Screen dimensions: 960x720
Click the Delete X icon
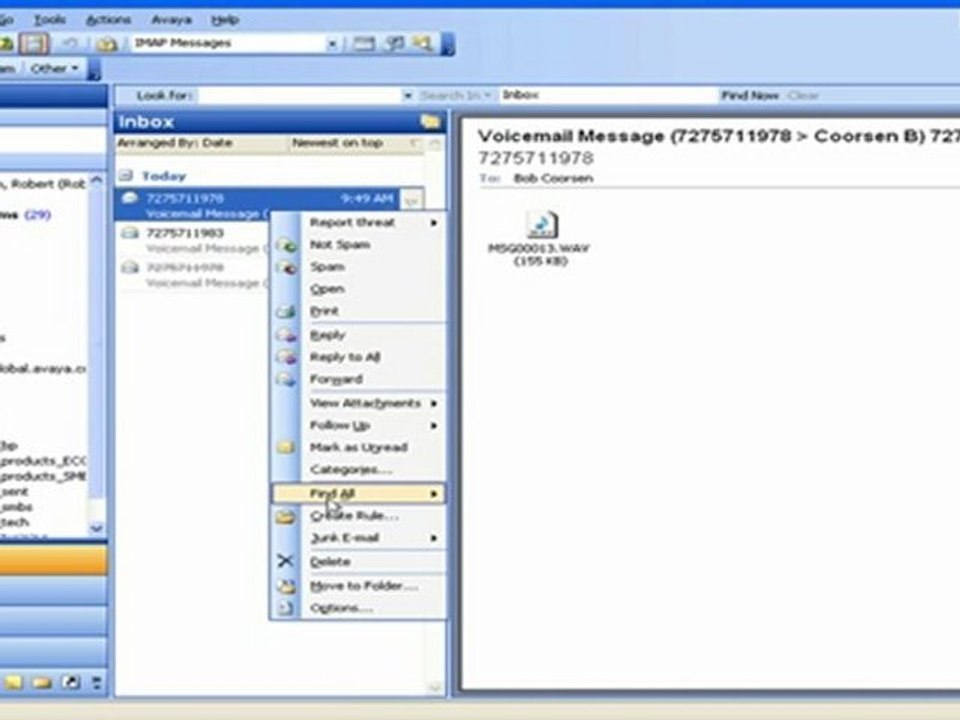pyautogui.click(x=286, y=561)
